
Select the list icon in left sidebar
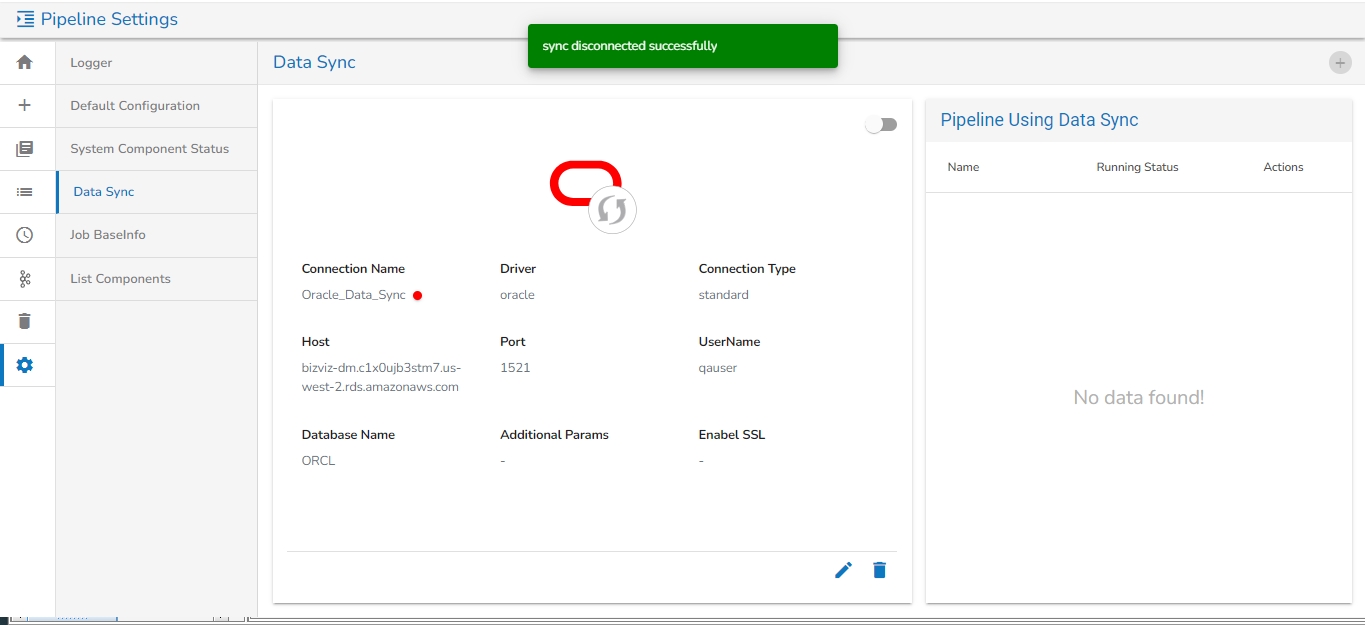[x=25, y=192]
